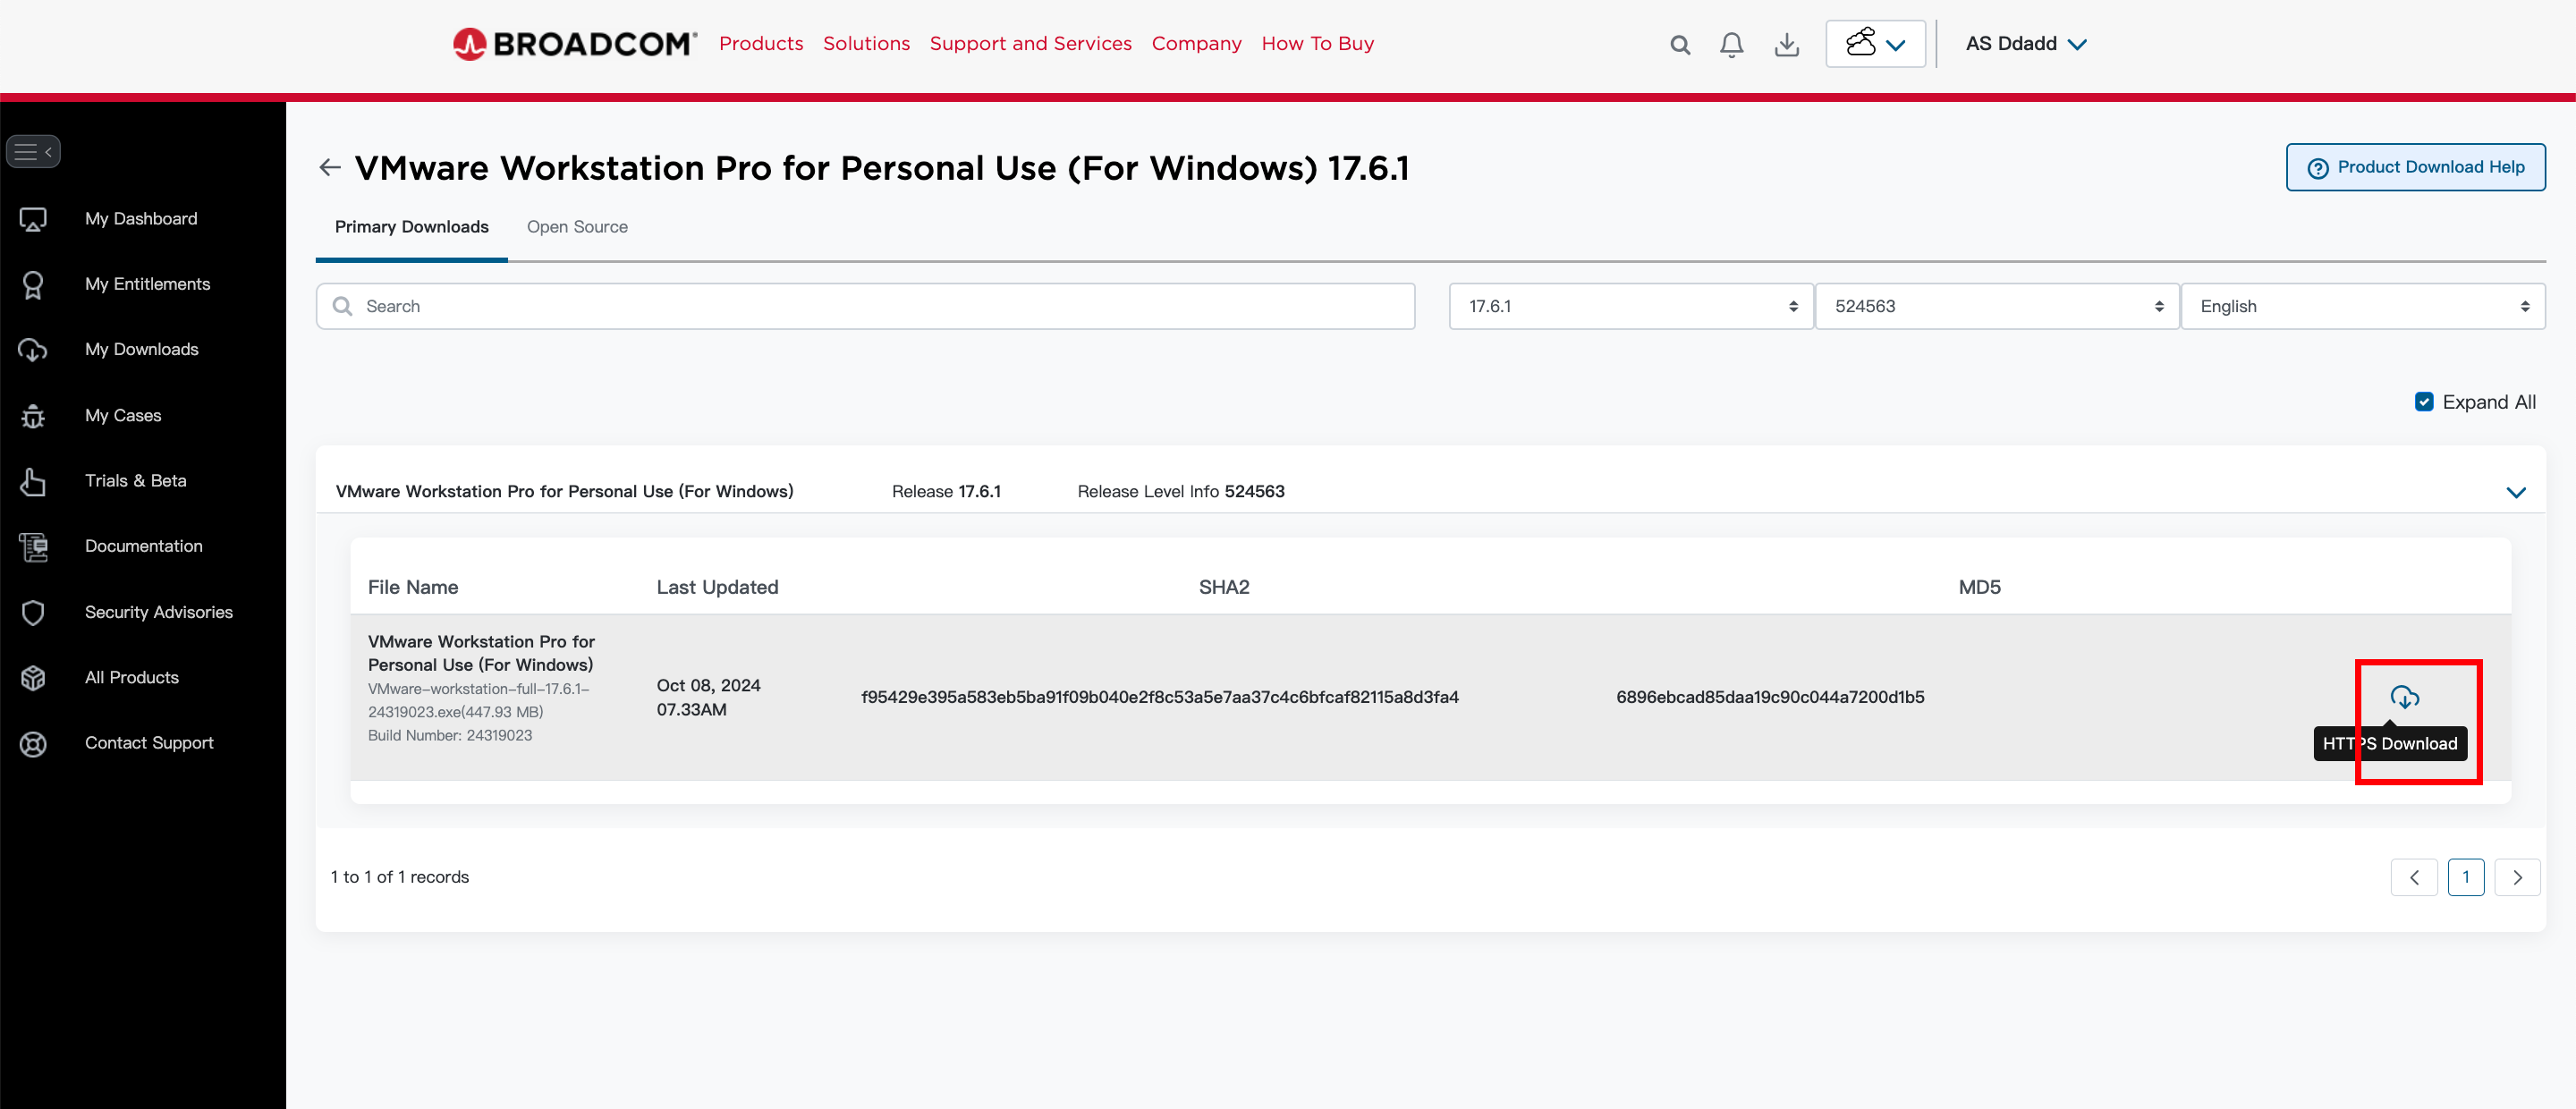2576x1109 pixels.
Task: Open the Company menu
Action: [x=1197, y=44]
